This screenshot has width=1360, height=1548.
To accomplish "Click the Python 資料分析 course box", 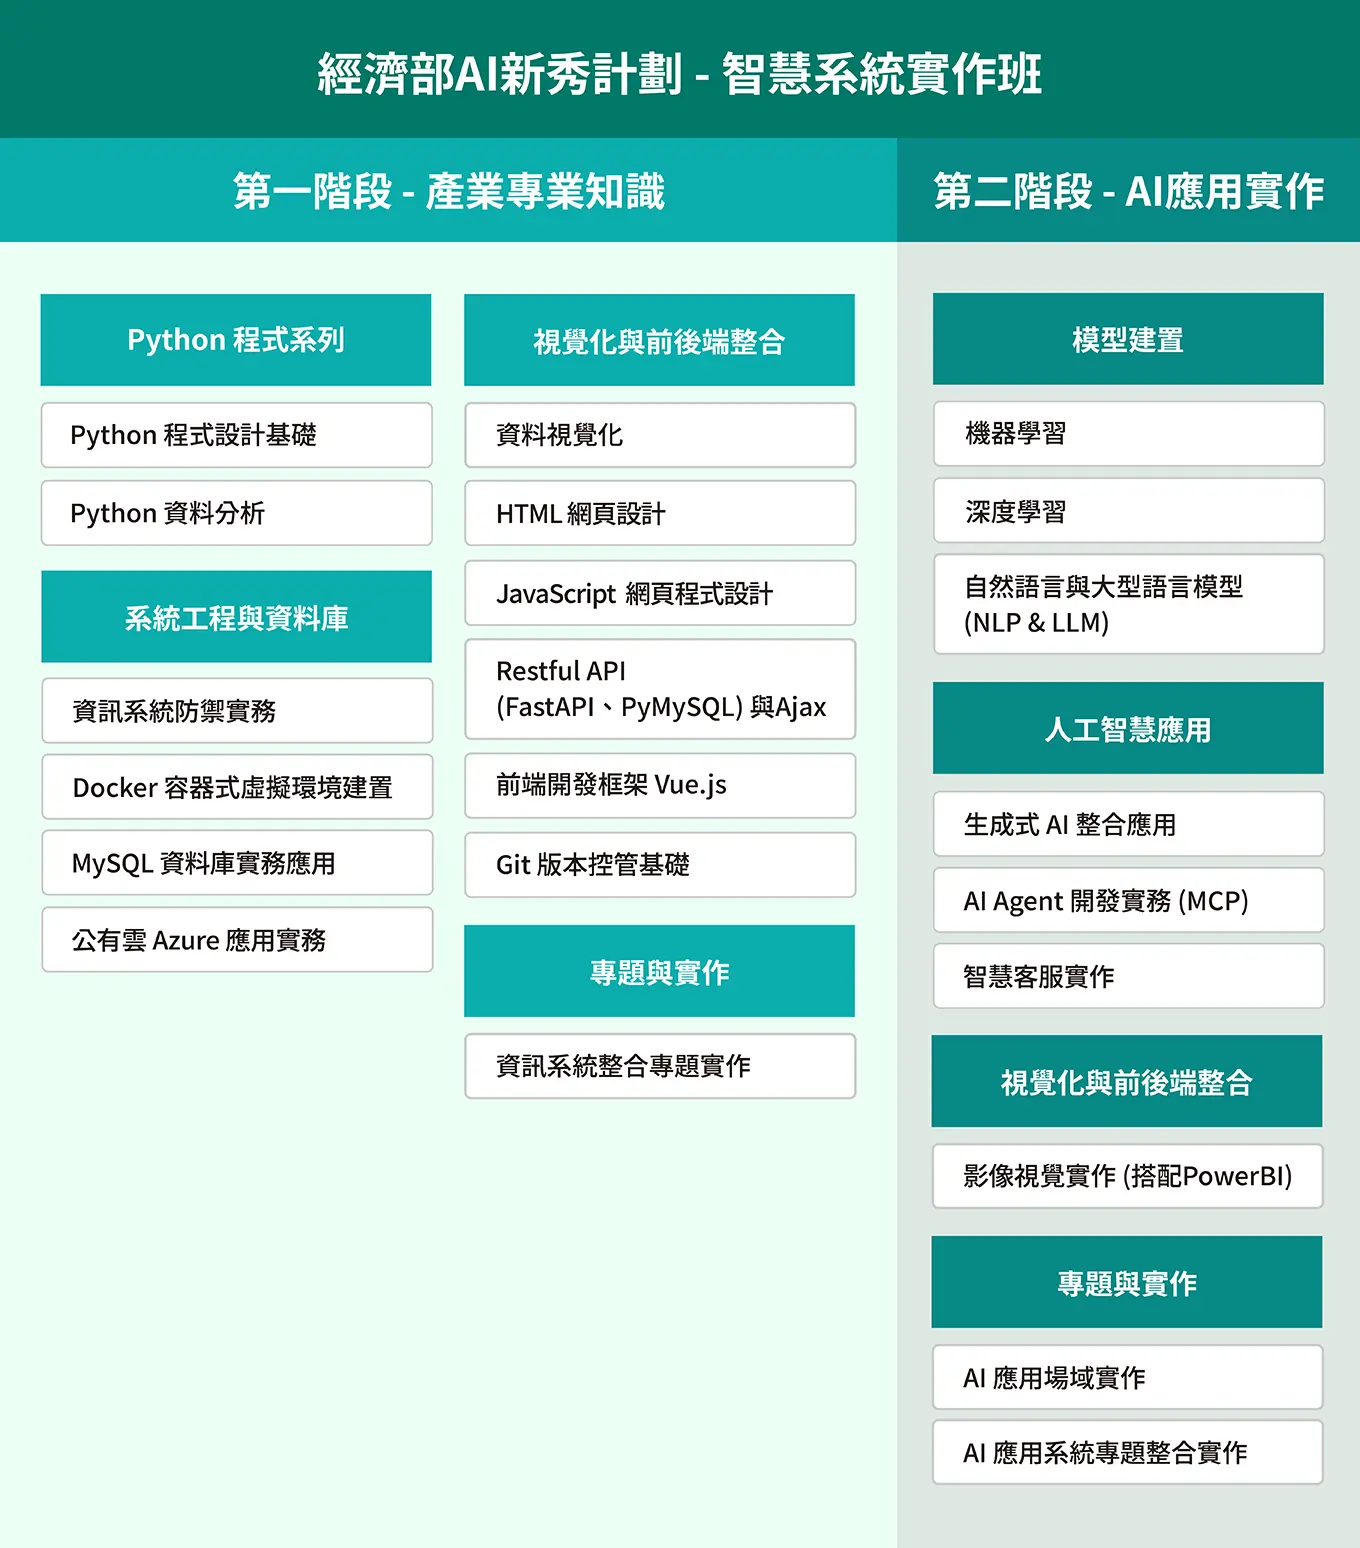I will pos(236,513).
